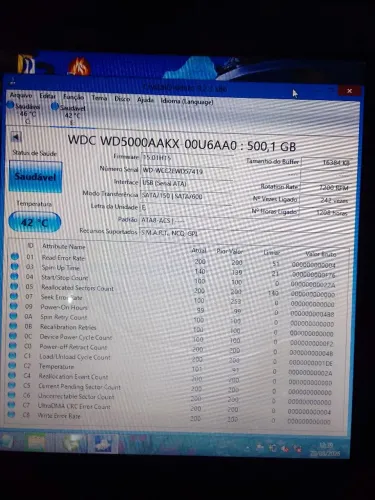Click the Start button on taskbar
This screenshot has height=500, width=375.
click(x=6, y=442)
